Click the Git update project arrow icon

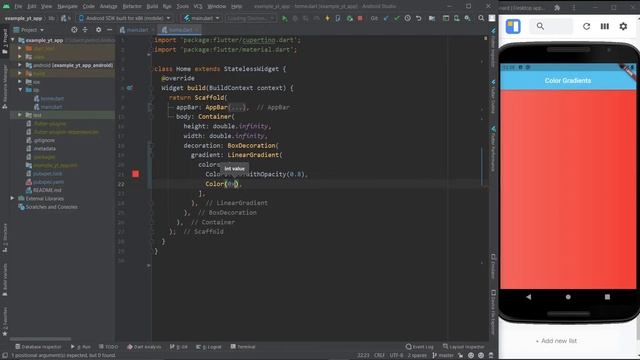click(x=386, y=18)
